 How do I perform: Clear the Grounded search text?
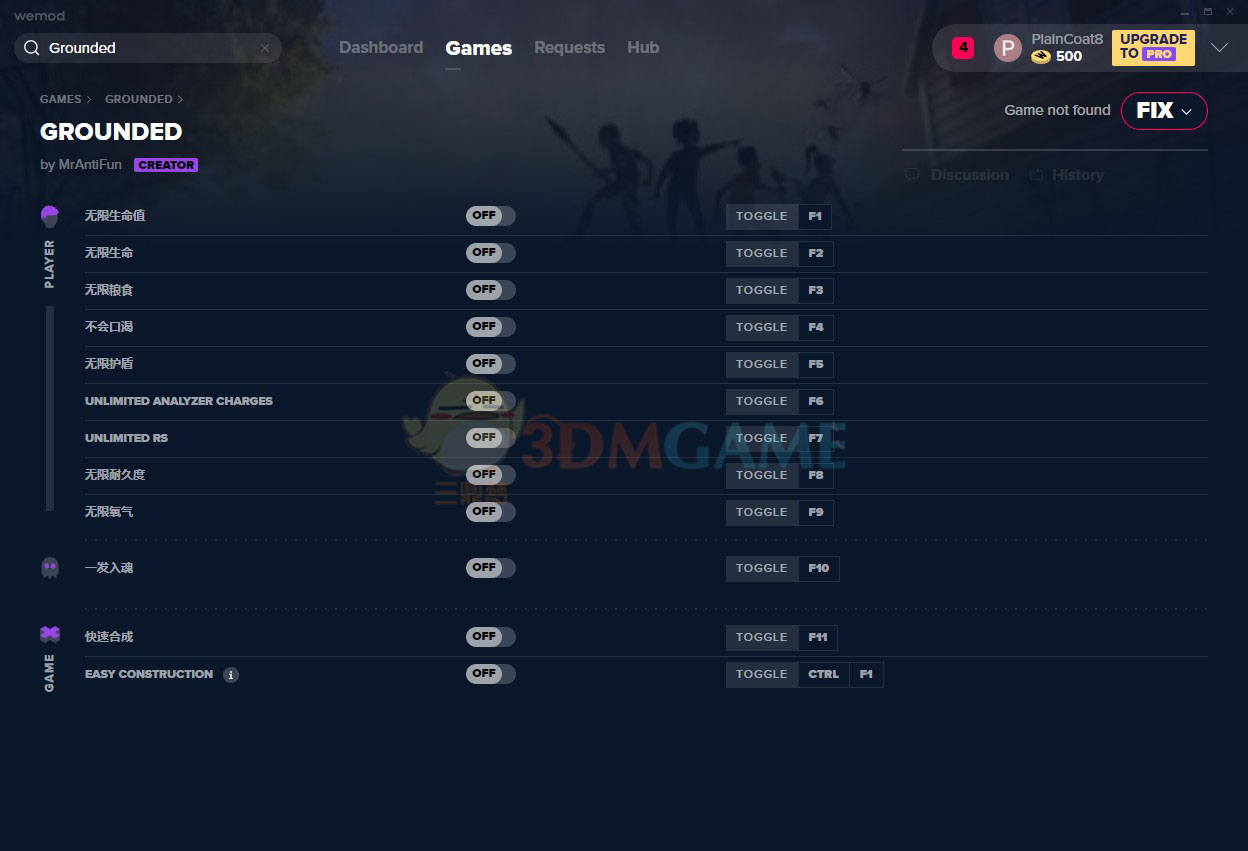coord(265,48)
